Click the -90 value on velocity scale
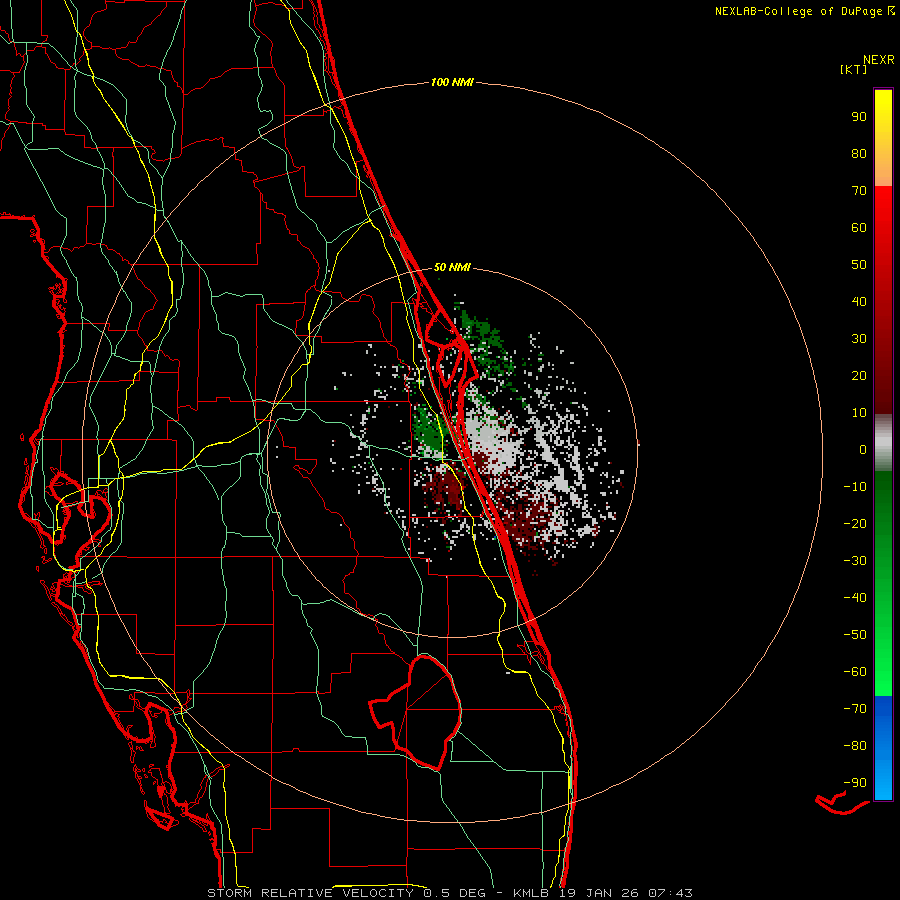900x900 pixels. point(855,783)
